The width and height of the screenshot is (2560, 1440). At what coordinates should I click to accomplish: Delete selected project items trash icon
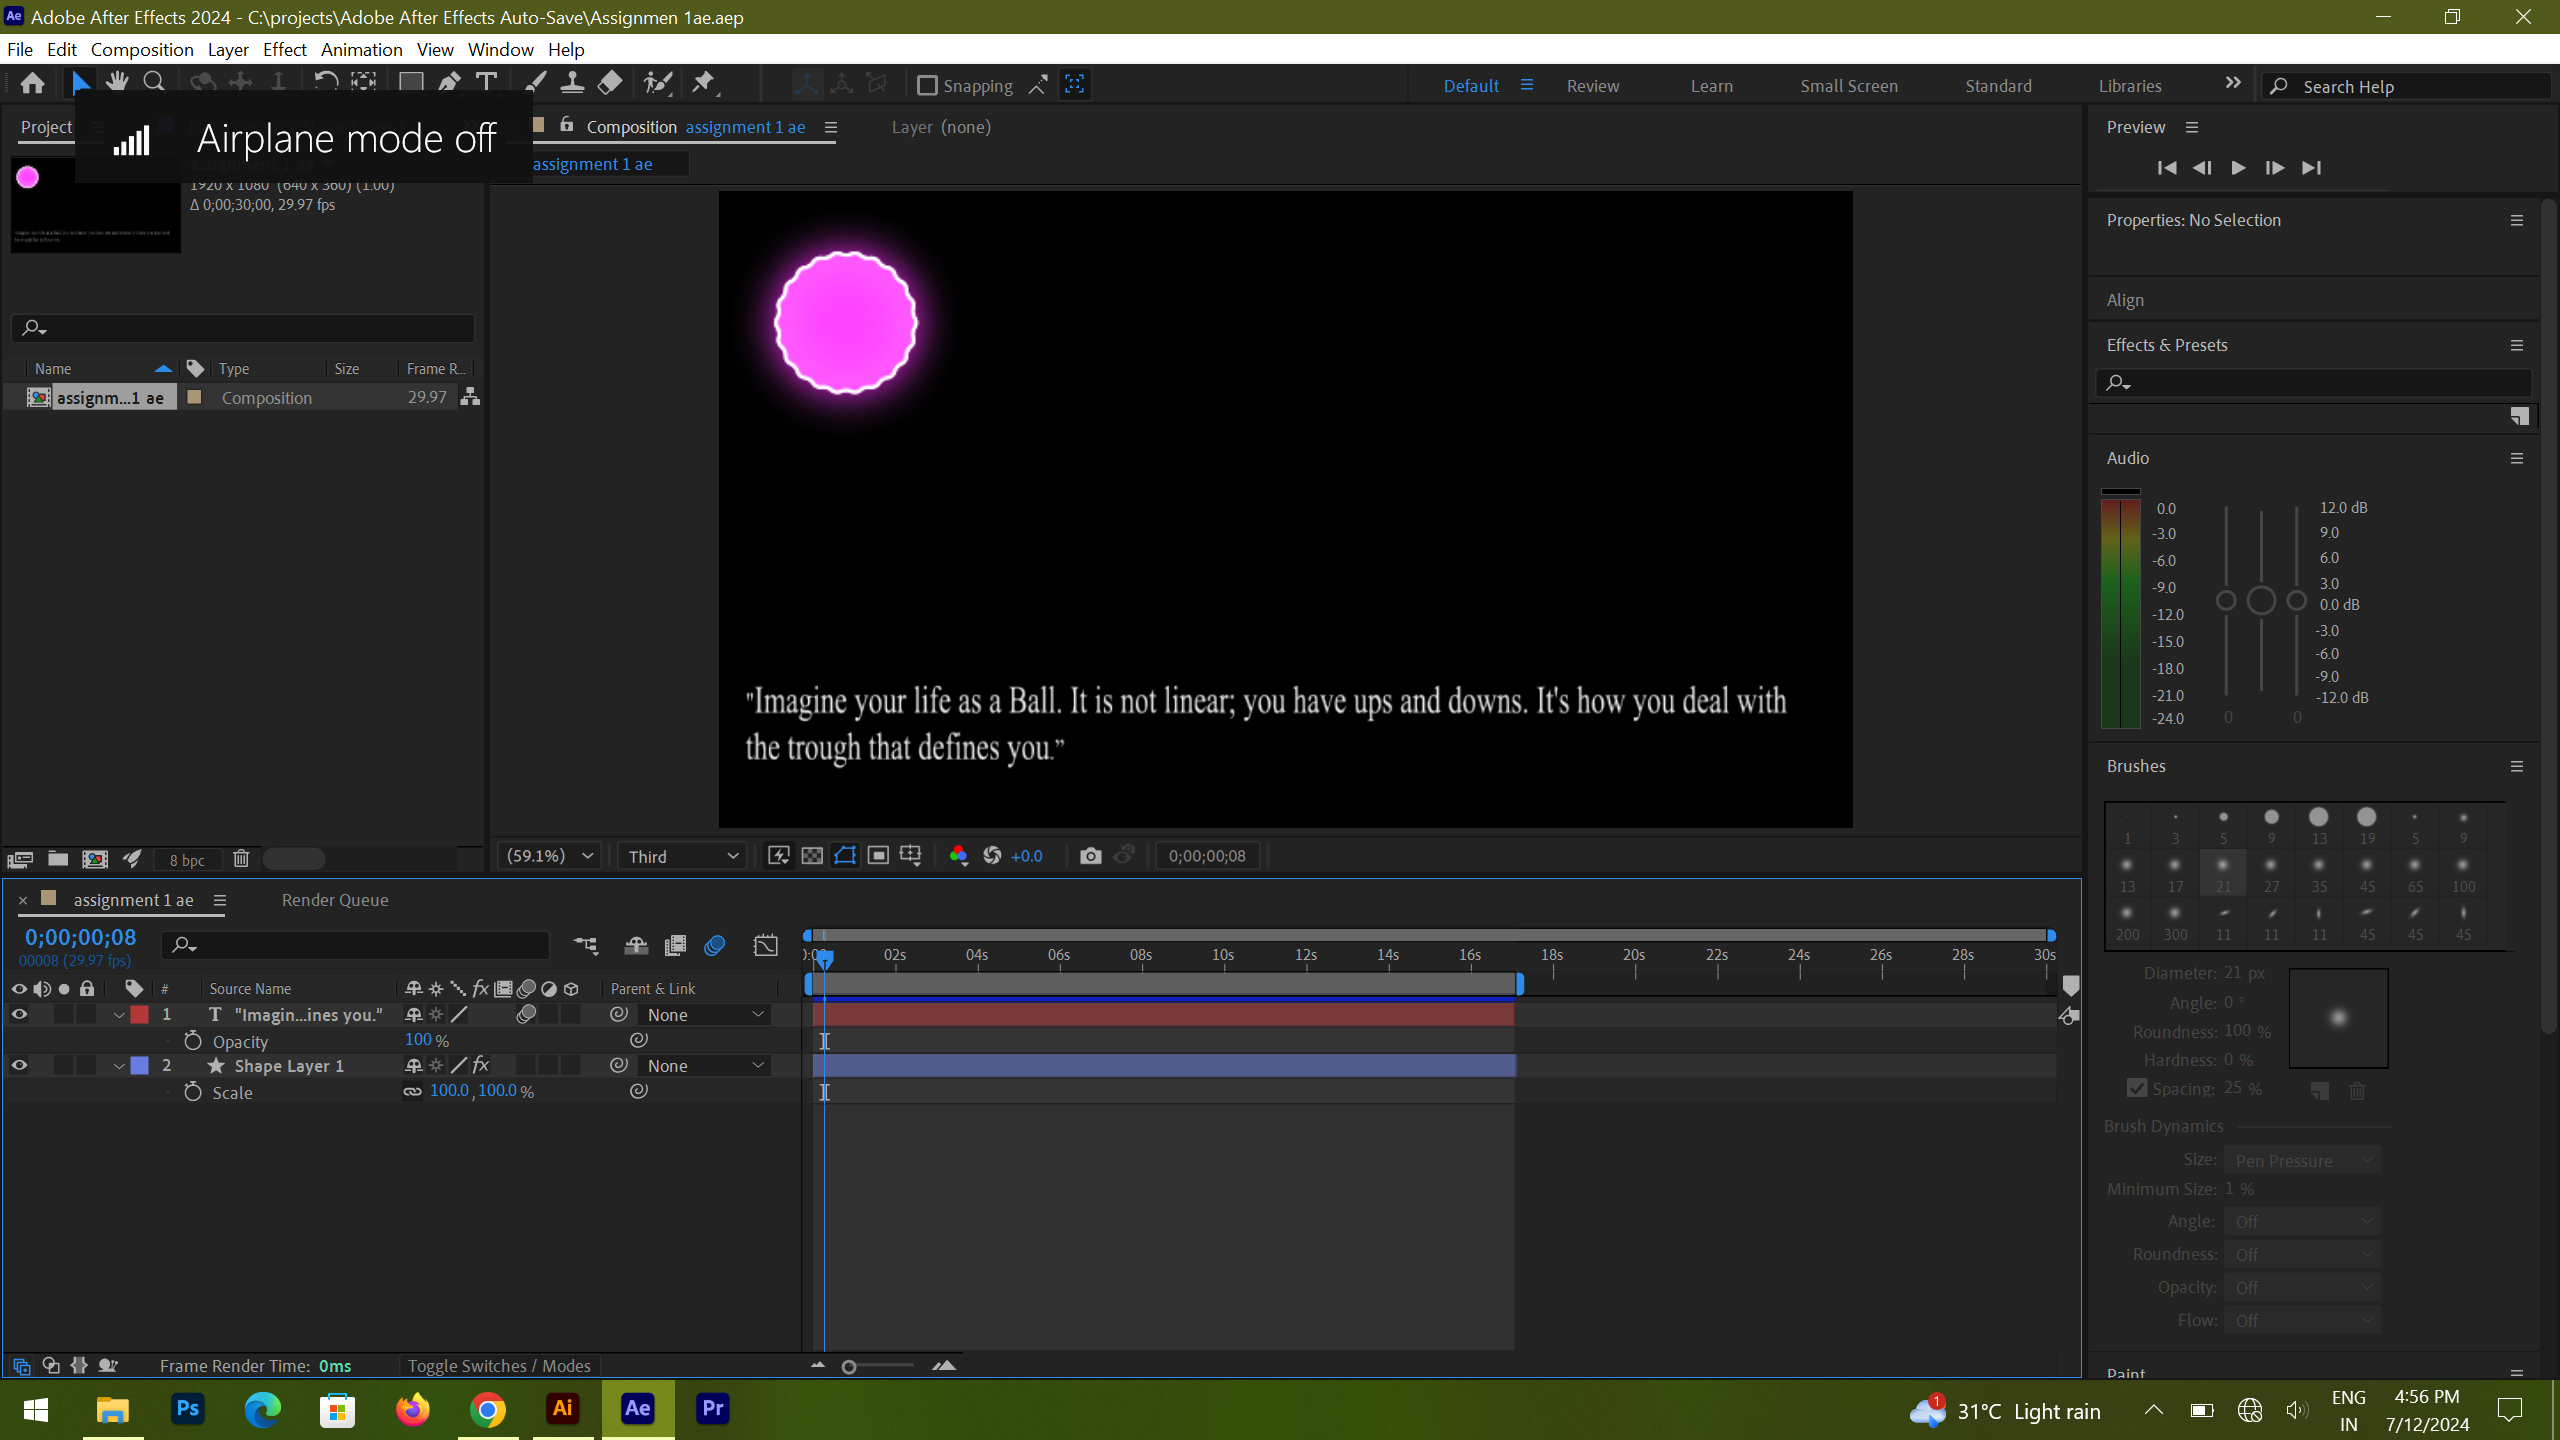[x=241, y=859]
